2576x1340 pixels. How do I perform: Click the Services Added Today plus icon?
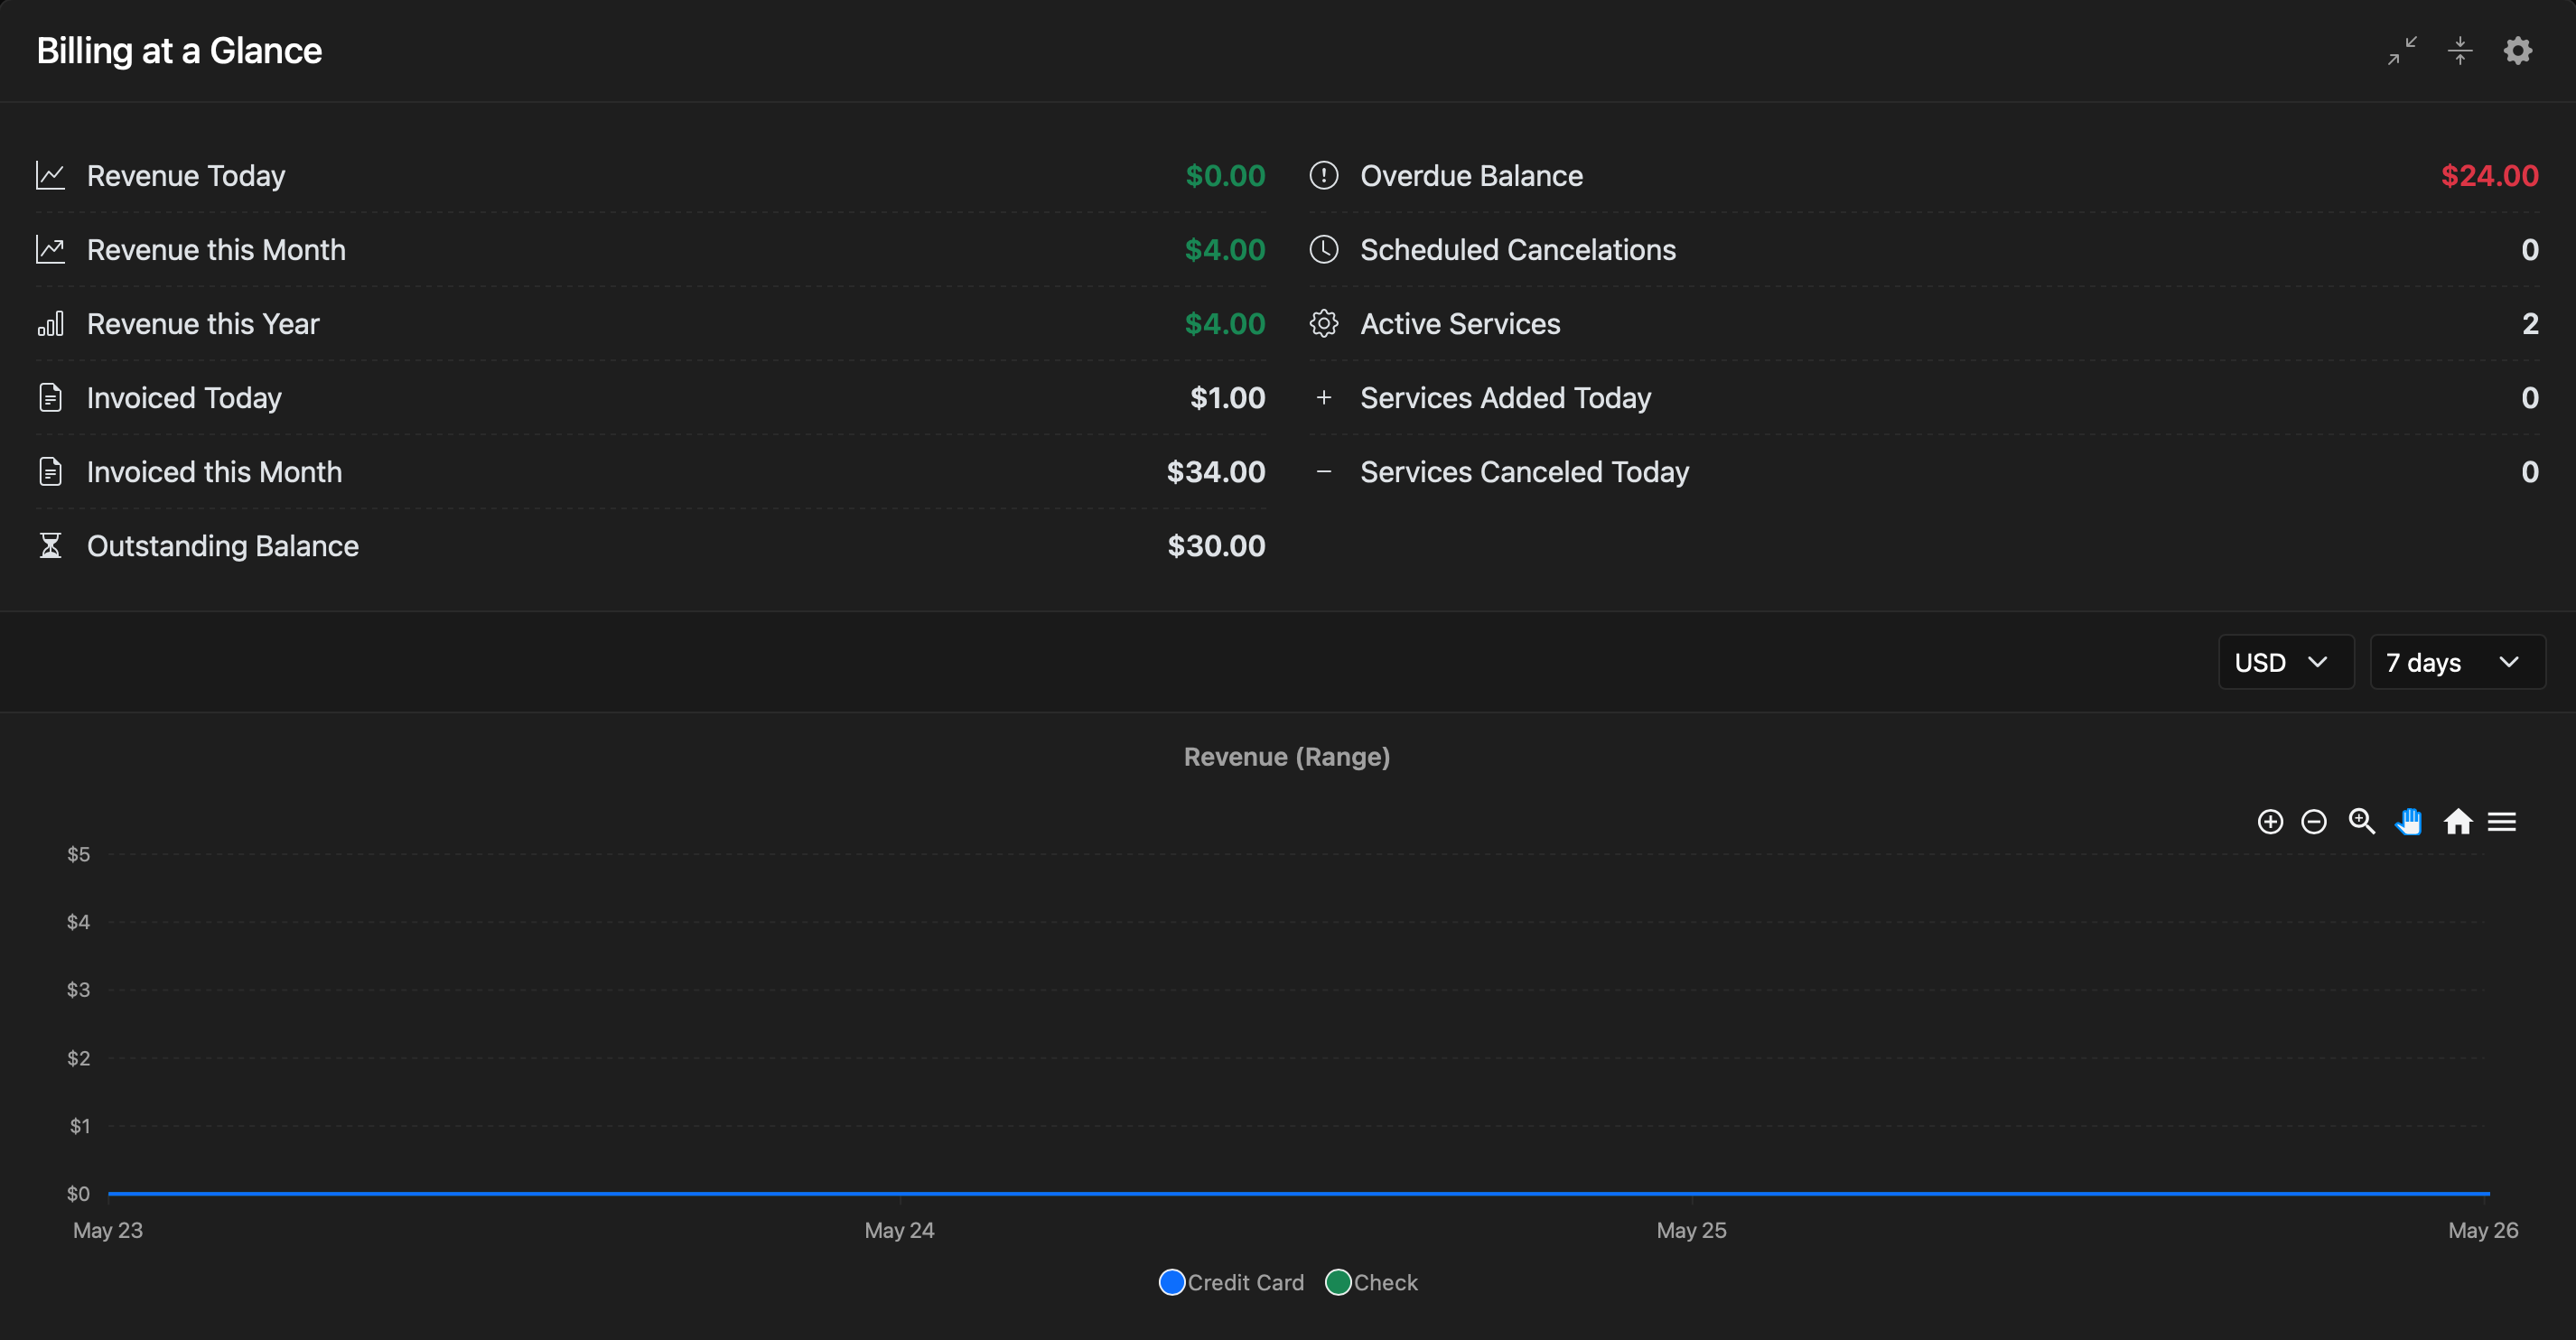(x=1324, y=398)
